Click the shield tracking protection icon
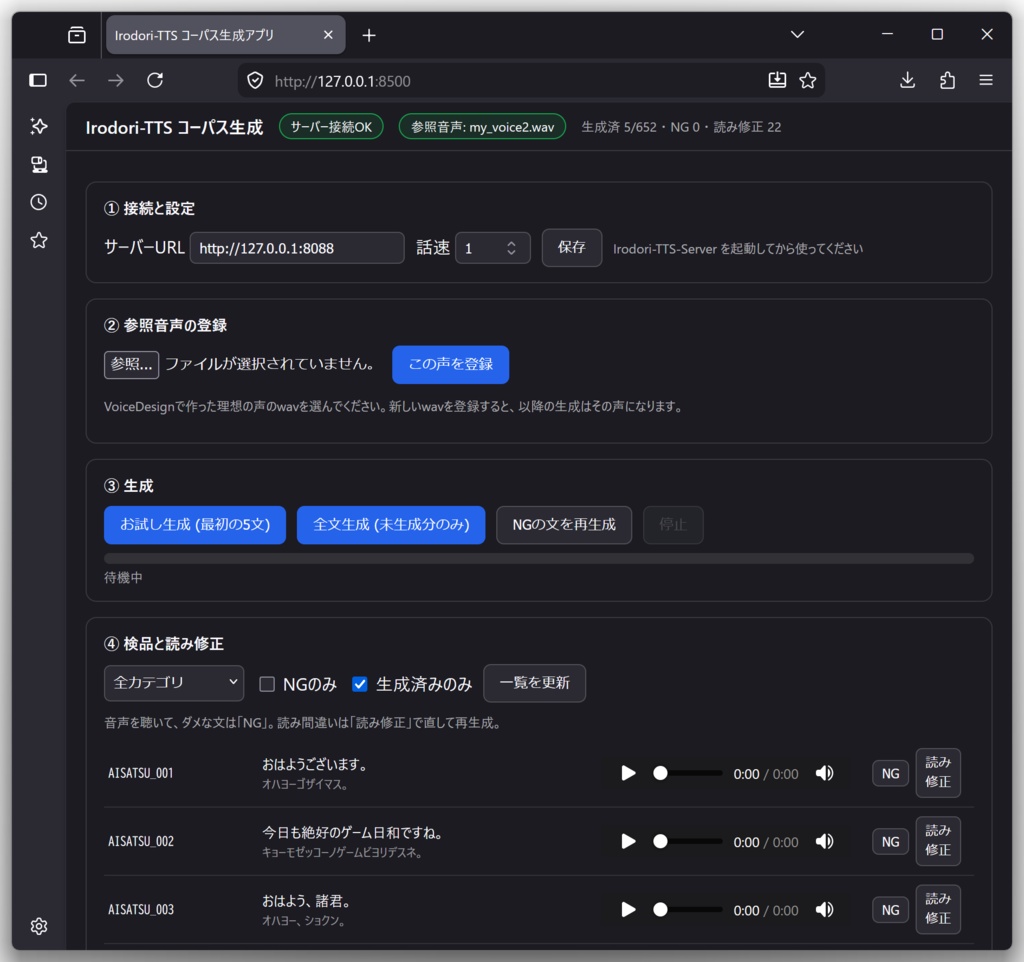This screenshot has width=1024, height=962. click(255, 81)
